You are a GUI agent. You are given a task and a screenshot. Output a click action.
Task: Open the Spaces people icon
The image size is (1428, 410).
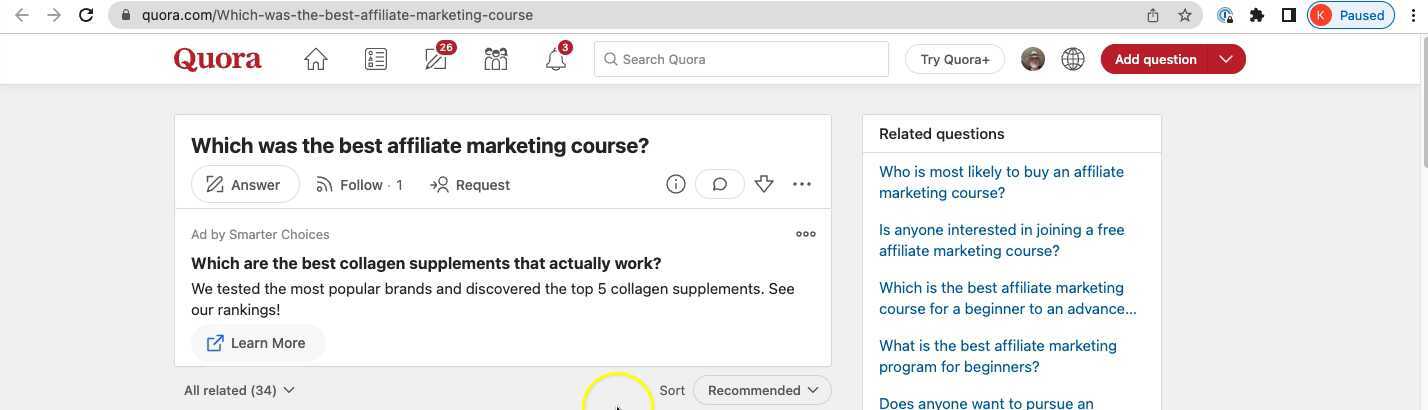(496, 60)
